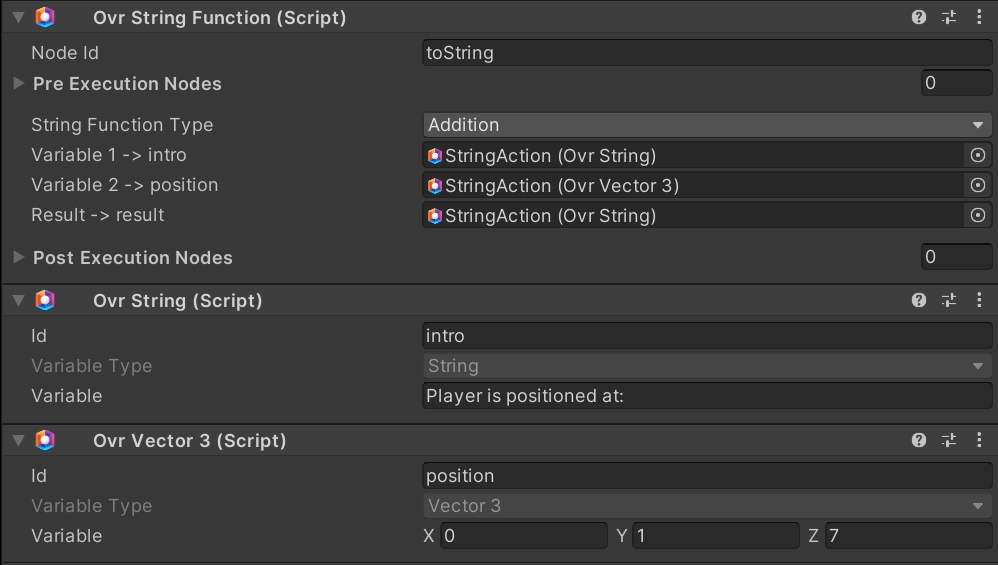Image resolution: width=998 pixels, height=565 pixels.
Task: Expand Pre Execution Nodes list
Action: pos(19,84)
